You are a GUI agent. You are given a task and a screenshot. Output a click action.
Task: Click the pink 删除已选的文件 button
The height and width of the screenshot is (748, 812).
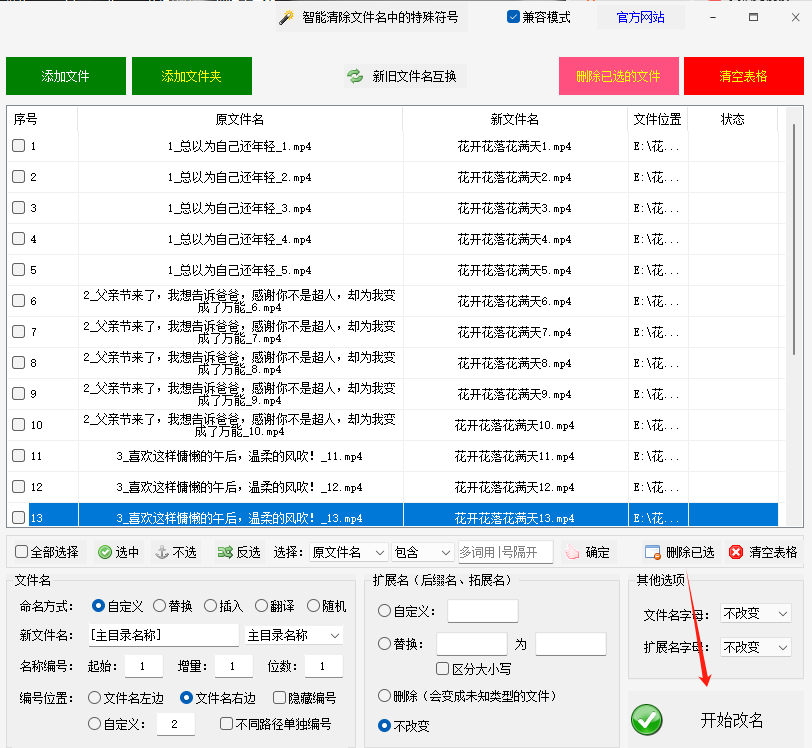618,76
